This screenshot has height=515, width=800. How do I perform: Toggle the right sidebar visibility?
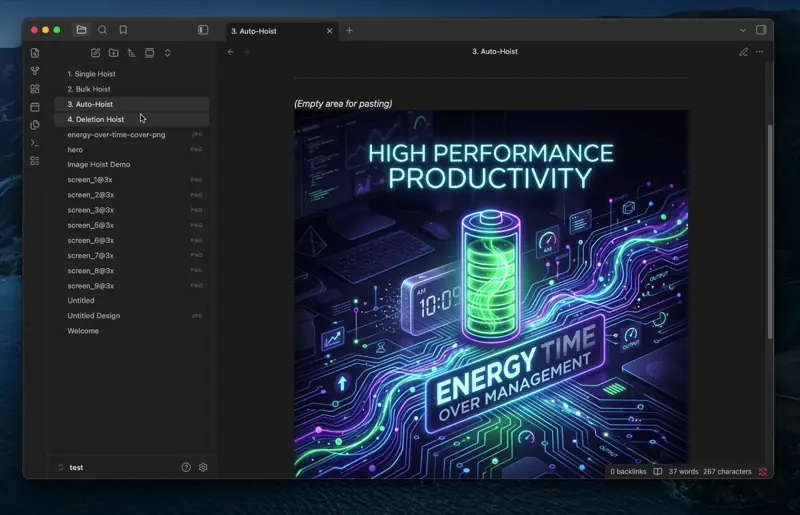click(x=761, y=30)
